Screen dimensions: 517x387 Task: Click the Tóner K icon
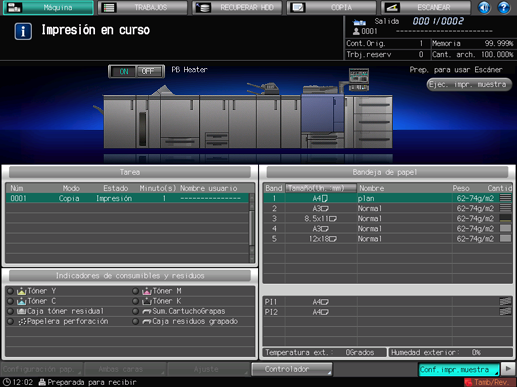(147, 301)
